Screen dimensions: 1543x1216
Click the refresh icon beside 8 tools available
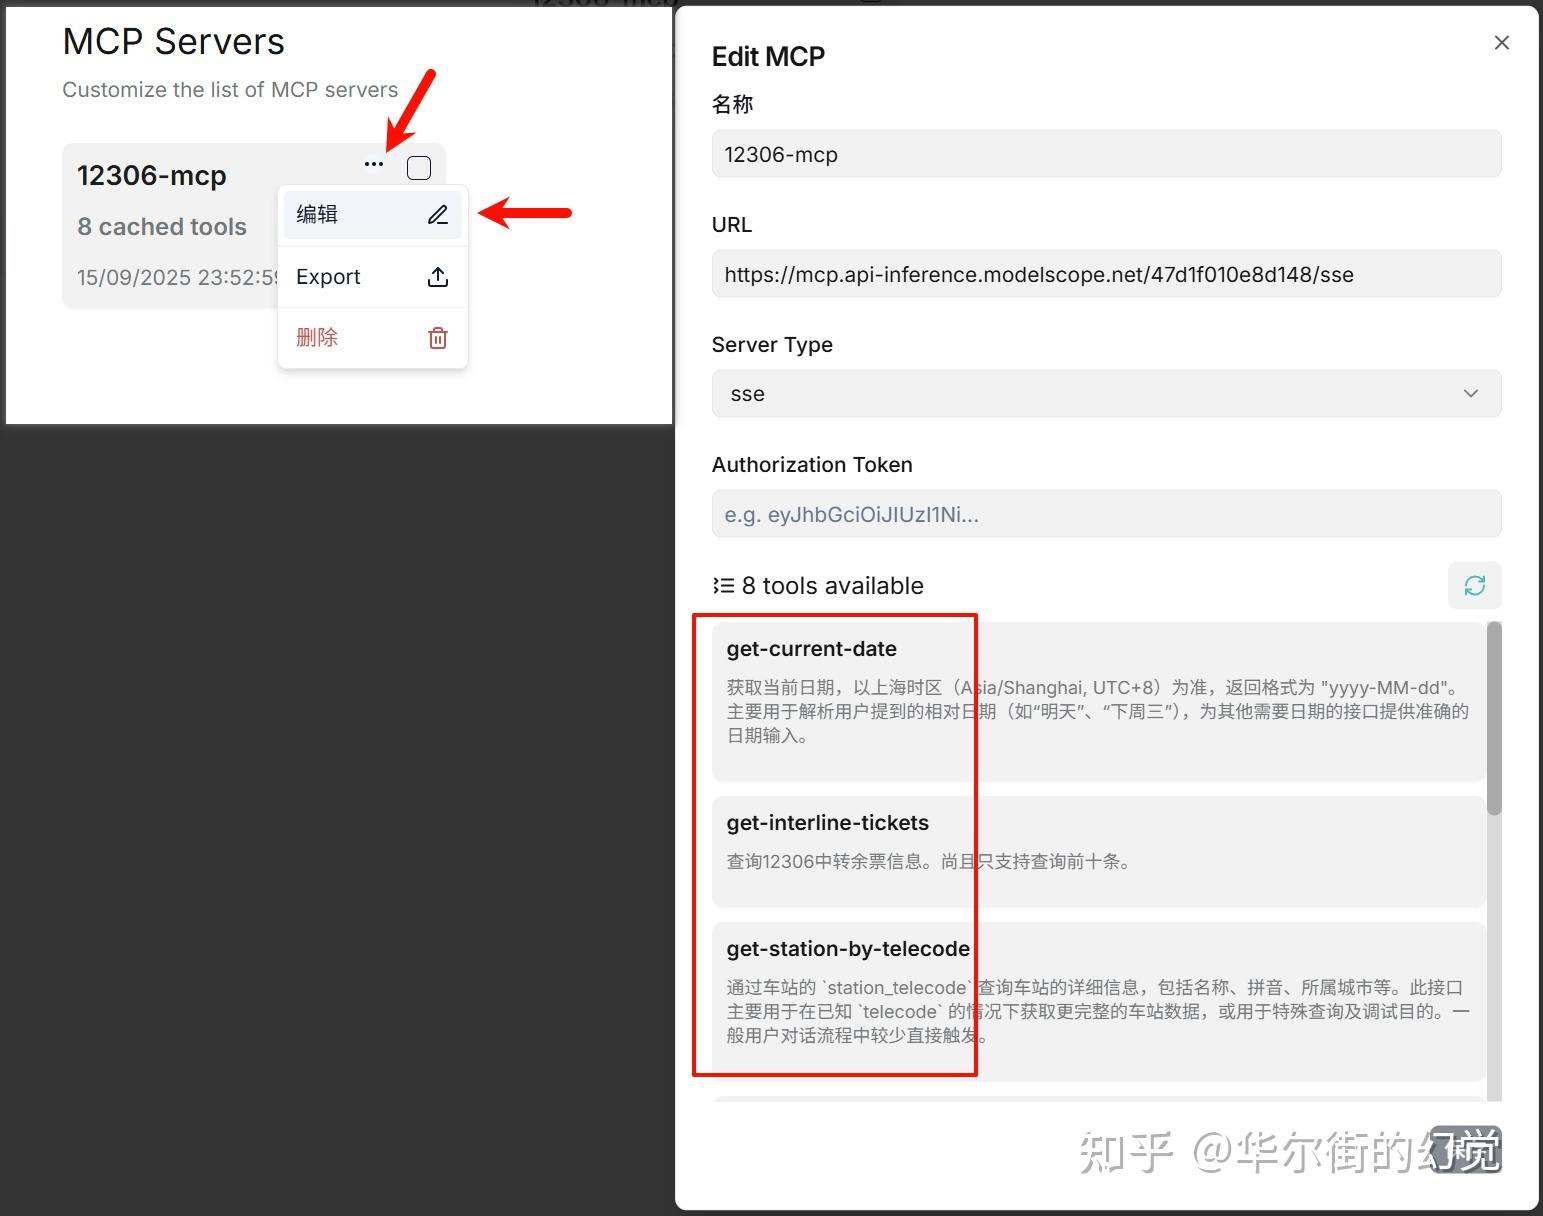1474,585
